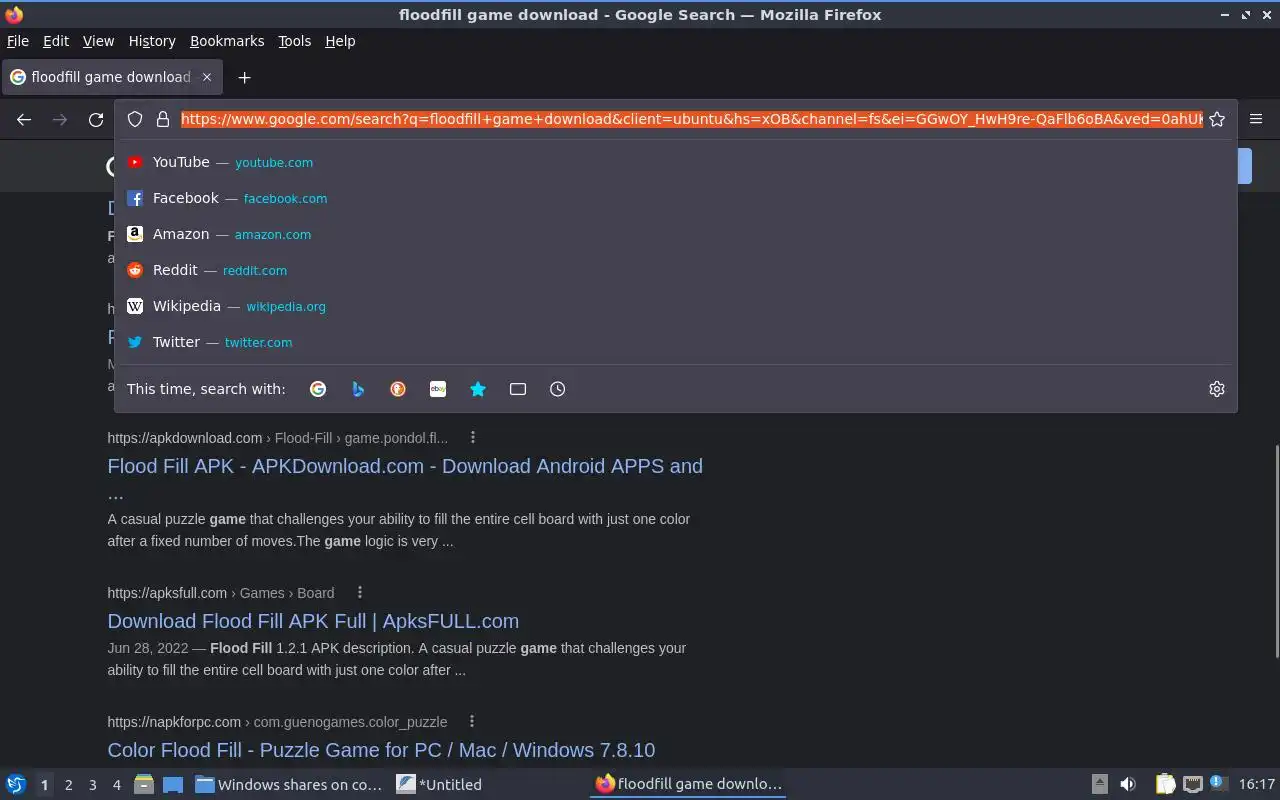Show site security padlock info
The height and width of the screenshot is (800, 1280).
coord(163,119)
